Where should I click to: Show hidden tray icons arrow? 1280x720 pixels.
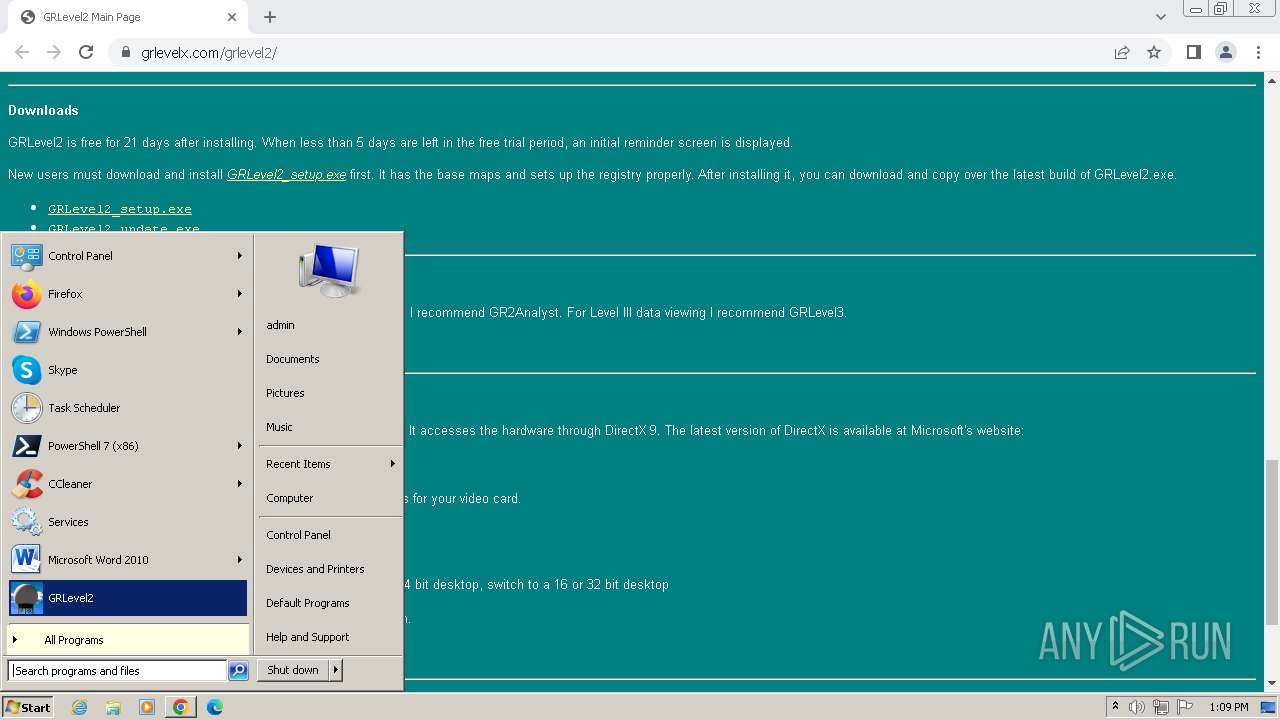click(x=1115, y=707)
